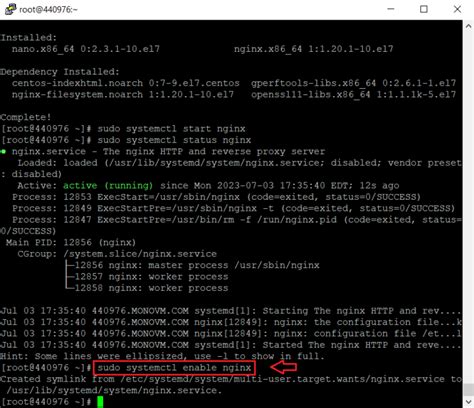
Task: Click the 'Hint: Some lines were ellipsized' line
Action: [162, 356]
